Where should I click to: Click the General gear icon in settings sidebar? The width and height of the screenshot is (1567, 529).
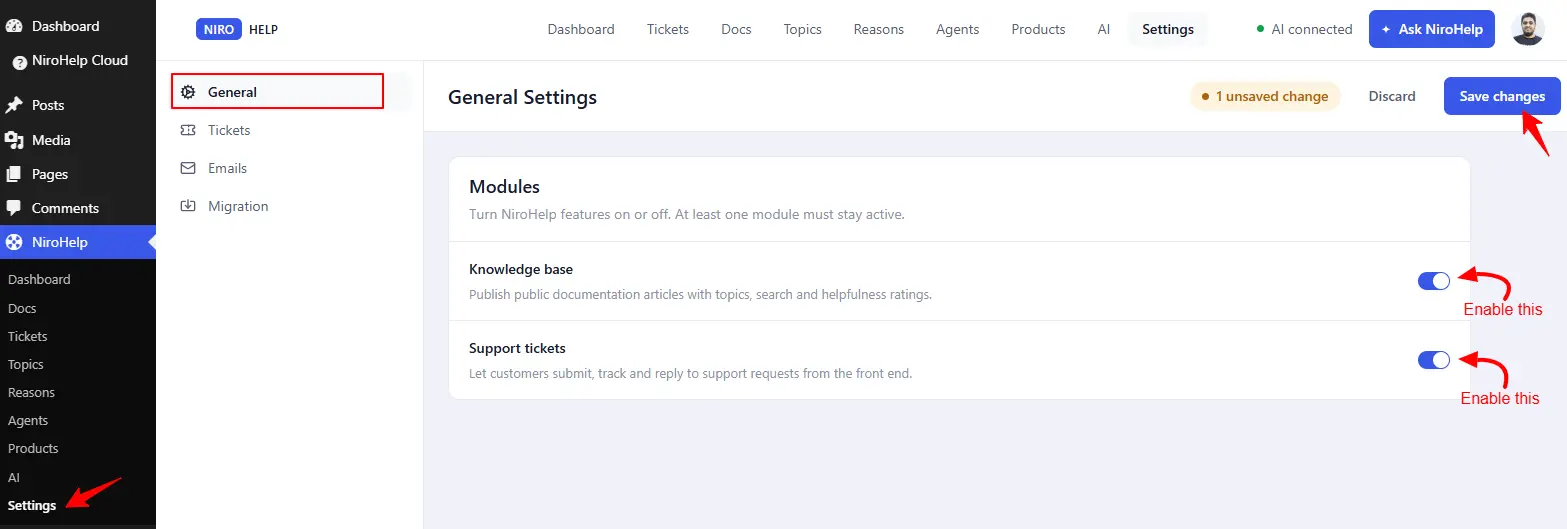pos(188,92)
